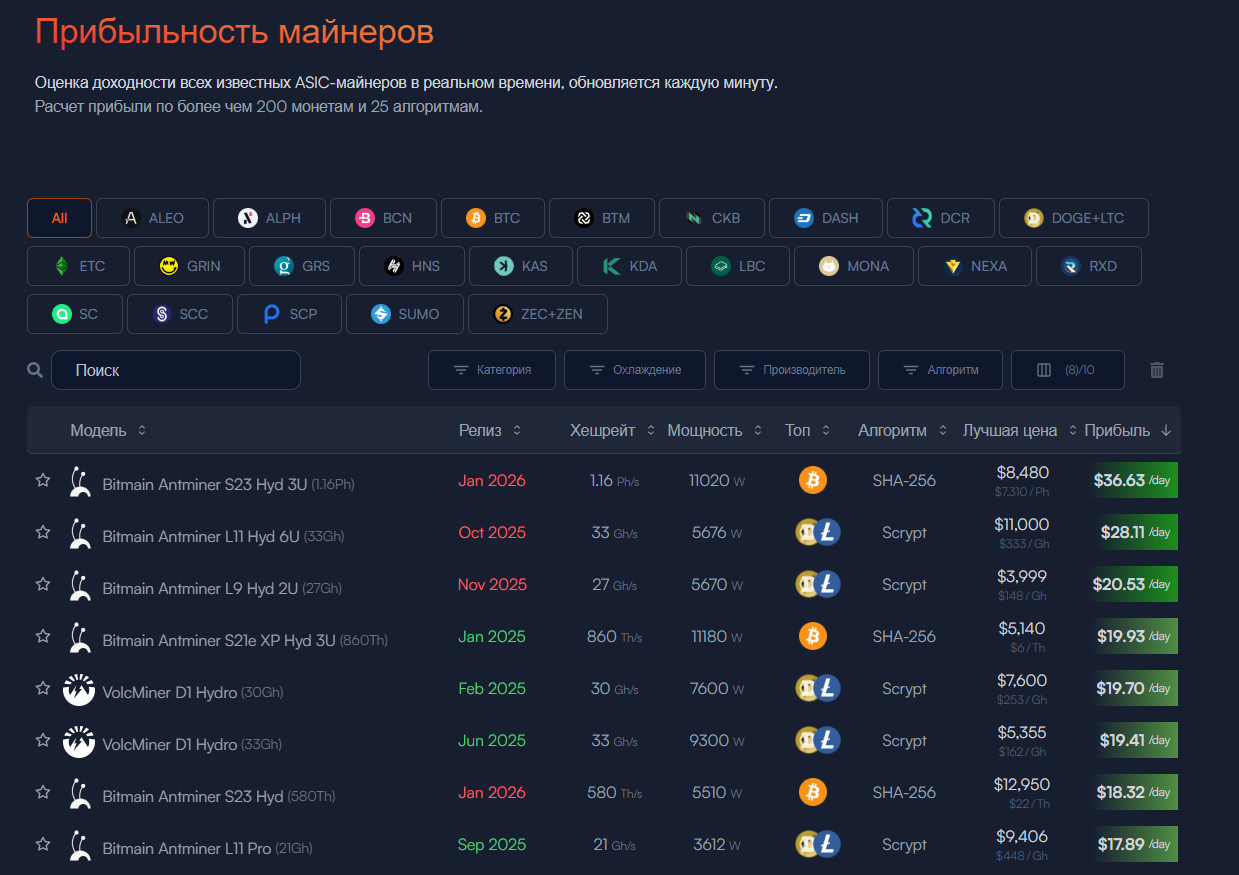Toggle the star for VolcMiner D1 Hydro 33Gh
This screenshot has width=1239, height=875.
[43, 741]
